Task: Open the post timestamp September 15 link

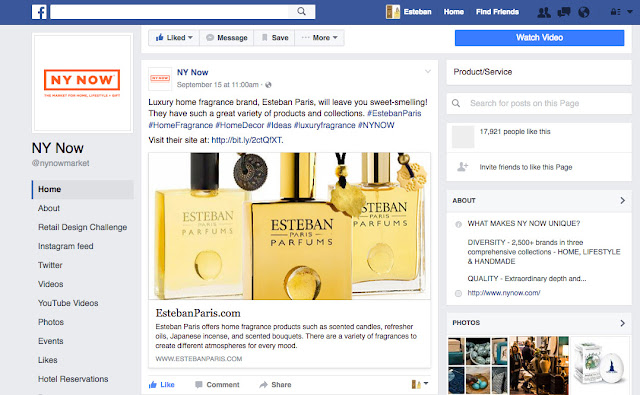Action: point(218,85)
